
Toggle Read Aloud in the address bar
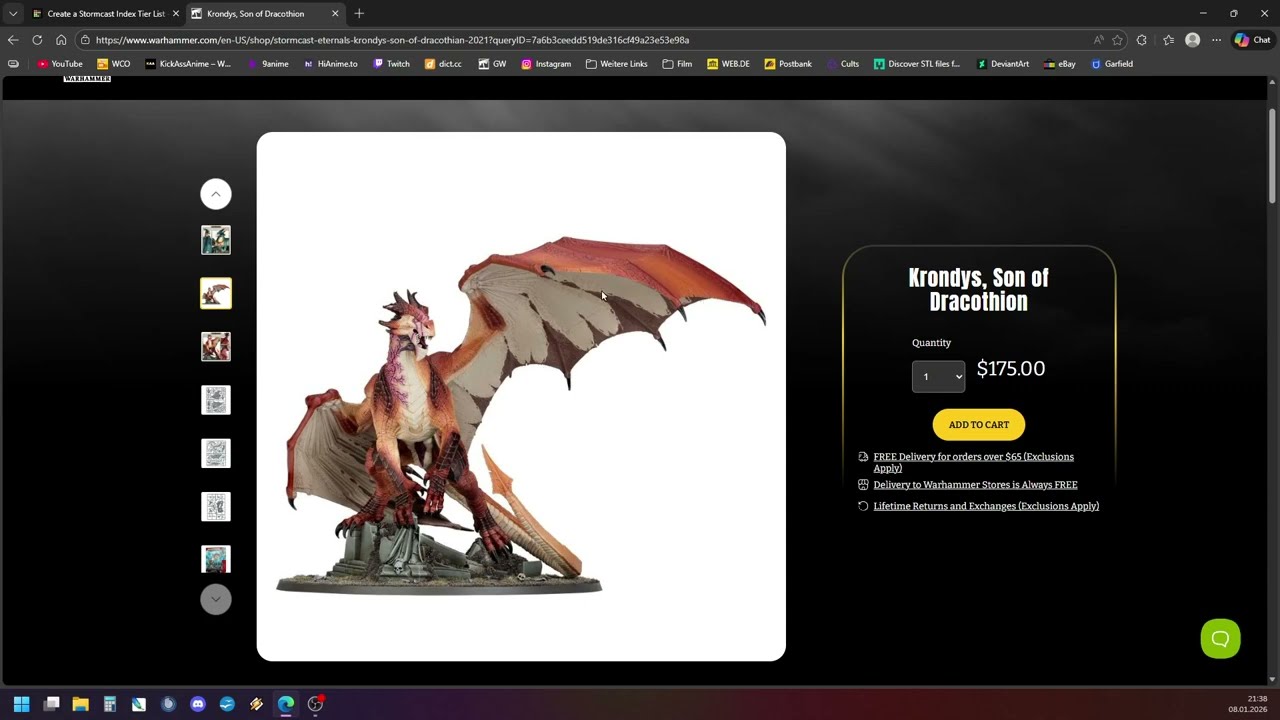(1098, 40)
